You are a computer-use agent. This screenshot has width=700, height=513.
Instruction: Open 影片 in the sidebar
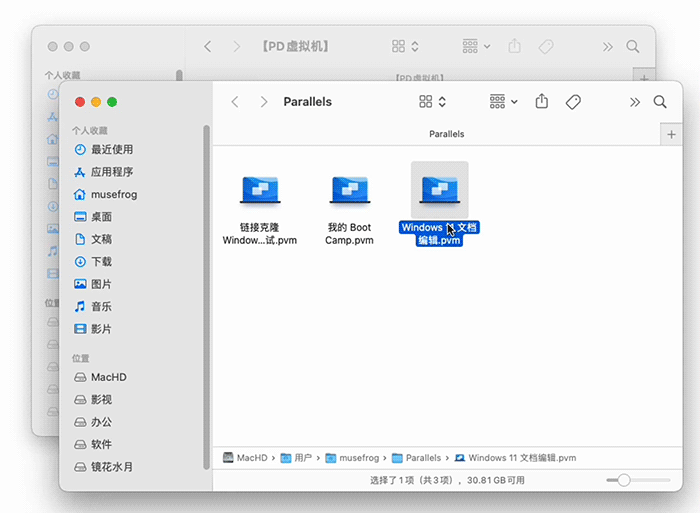click(x=93, y=329)
